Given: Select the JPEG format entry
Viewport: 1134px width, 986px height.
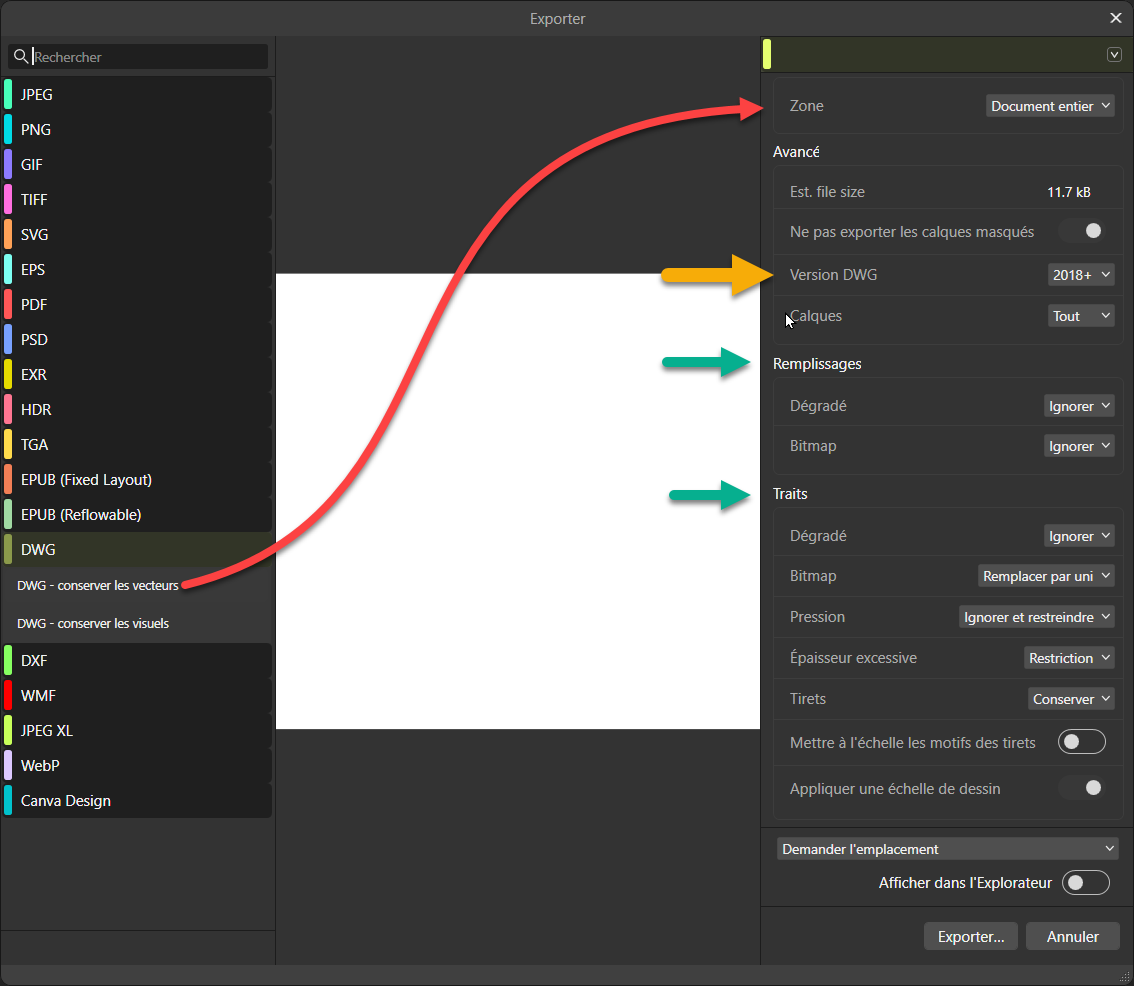Looking at the screenshot, I should [37, 95].
